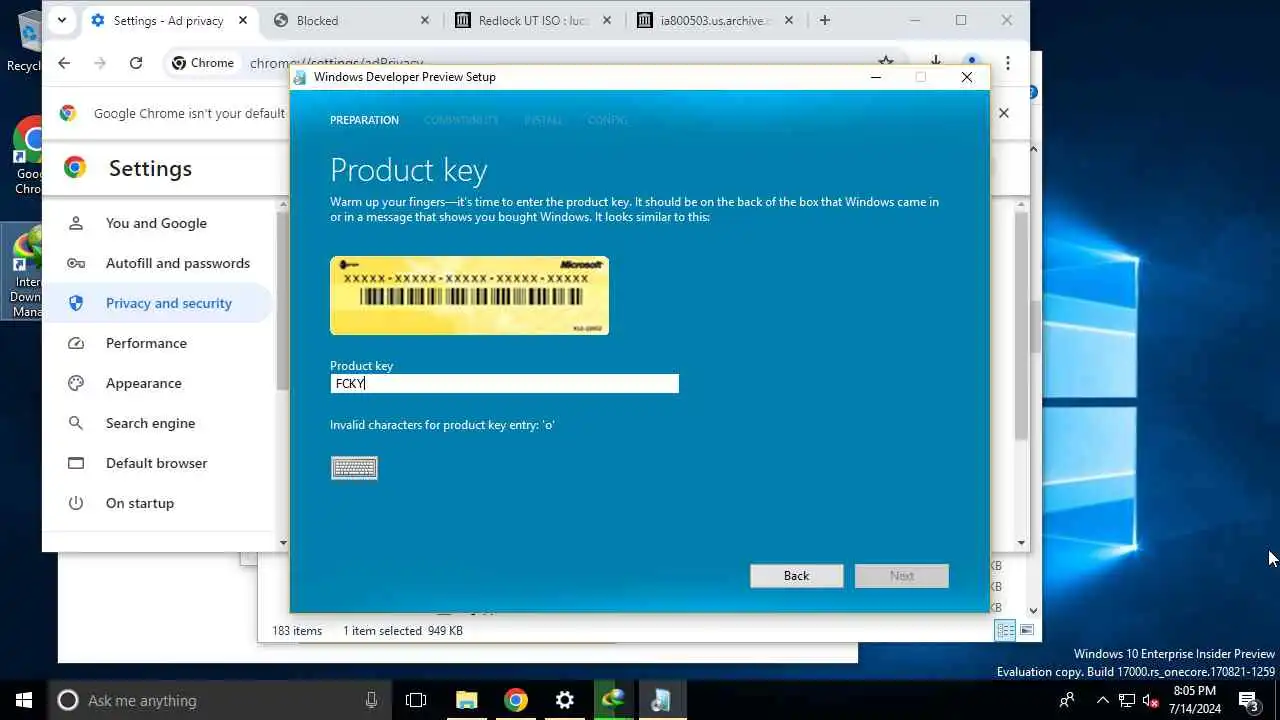Viewport: 1280px width, 720px height.
Task: Open the Chrome three-dot menu
Action: (x=1008, y=63)
